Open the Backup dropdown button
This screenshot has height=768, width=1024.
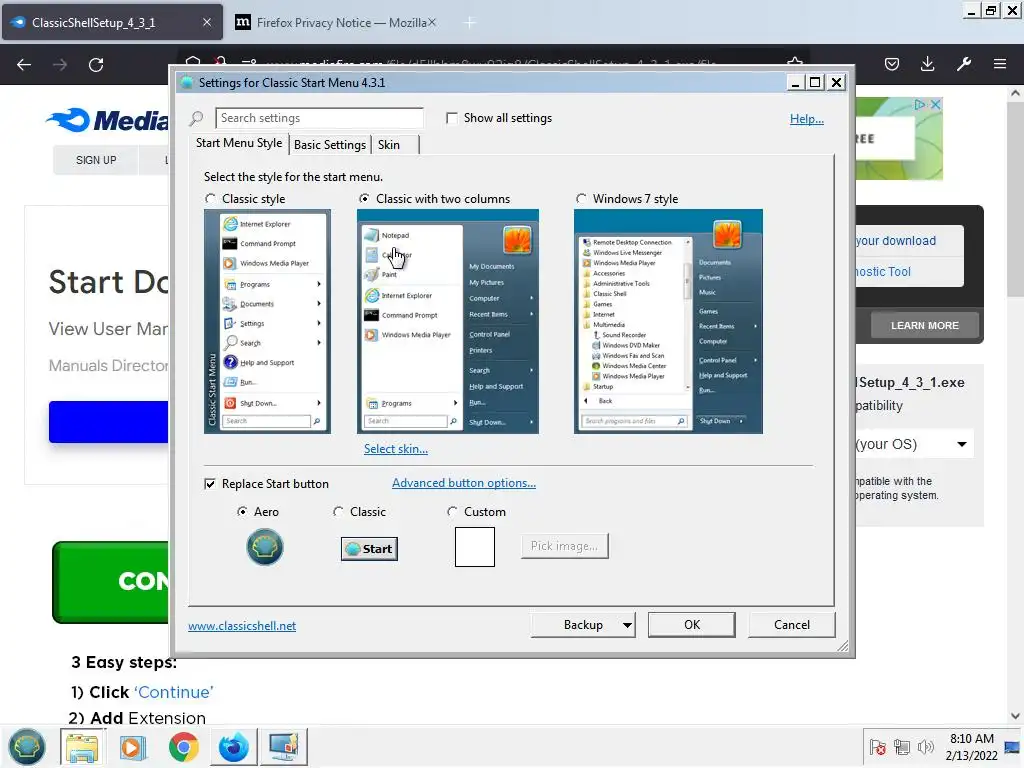pyautogui.click(x=583, y=625)
